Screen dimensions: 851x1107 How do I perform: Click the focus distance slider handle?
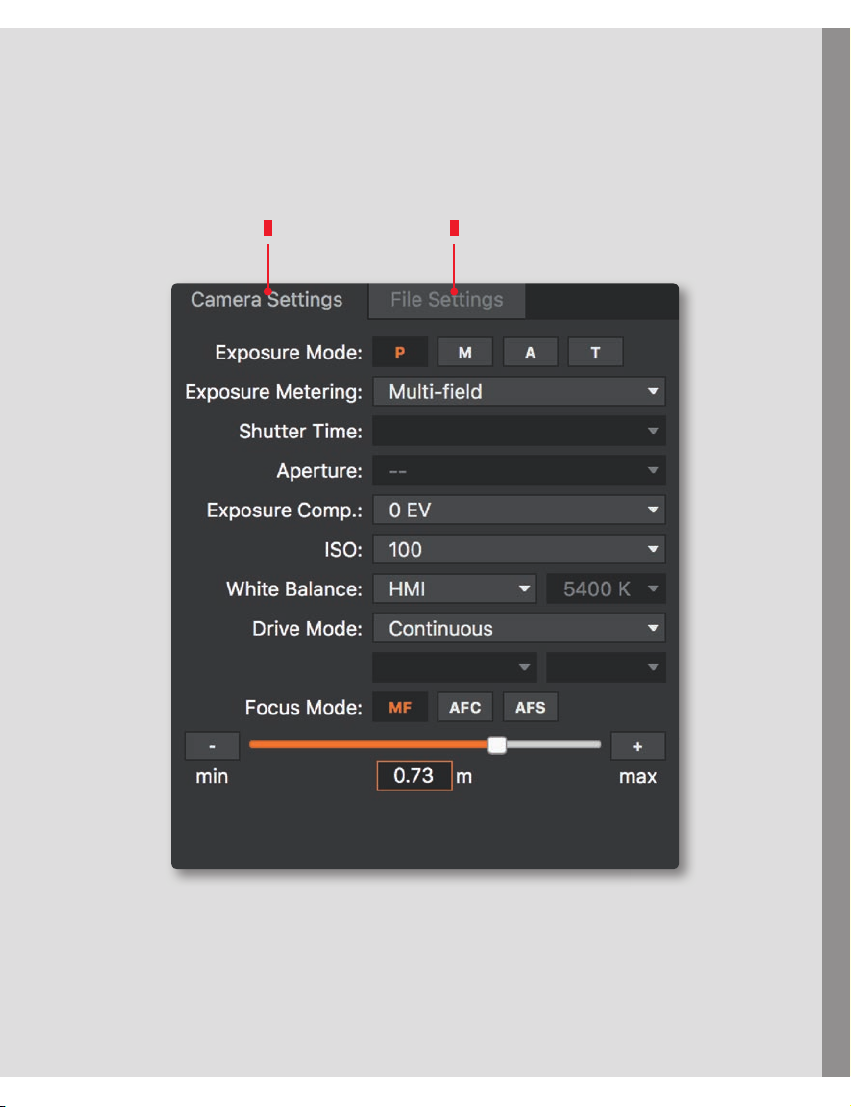click(x=497, y=745)
